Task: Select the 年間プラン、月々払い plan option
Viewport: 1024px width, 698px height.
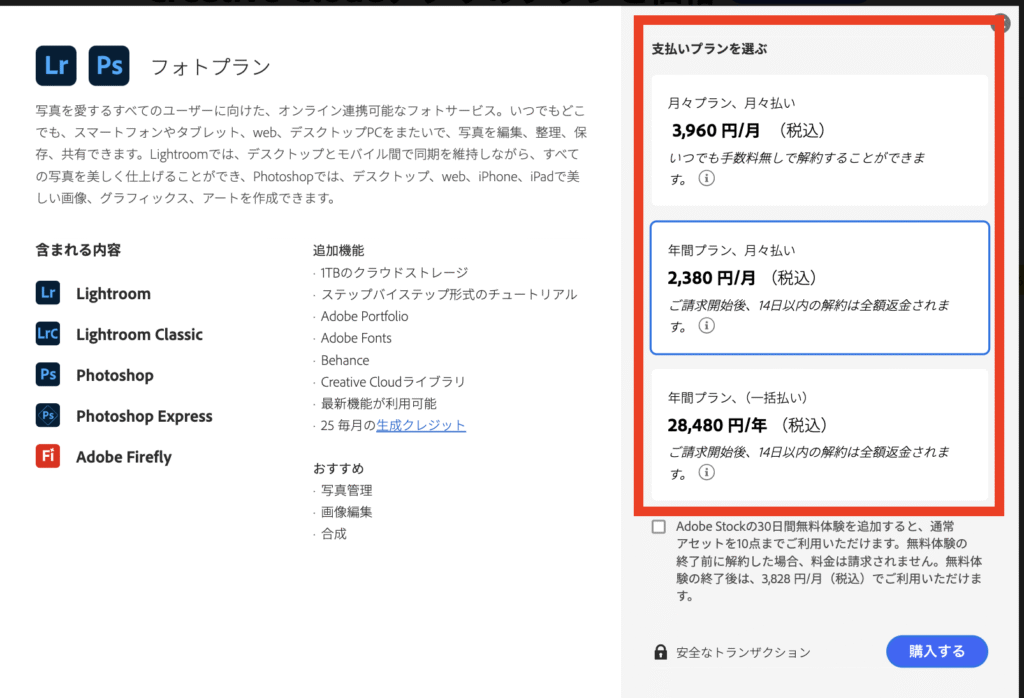Action: [x=819, y=288]
